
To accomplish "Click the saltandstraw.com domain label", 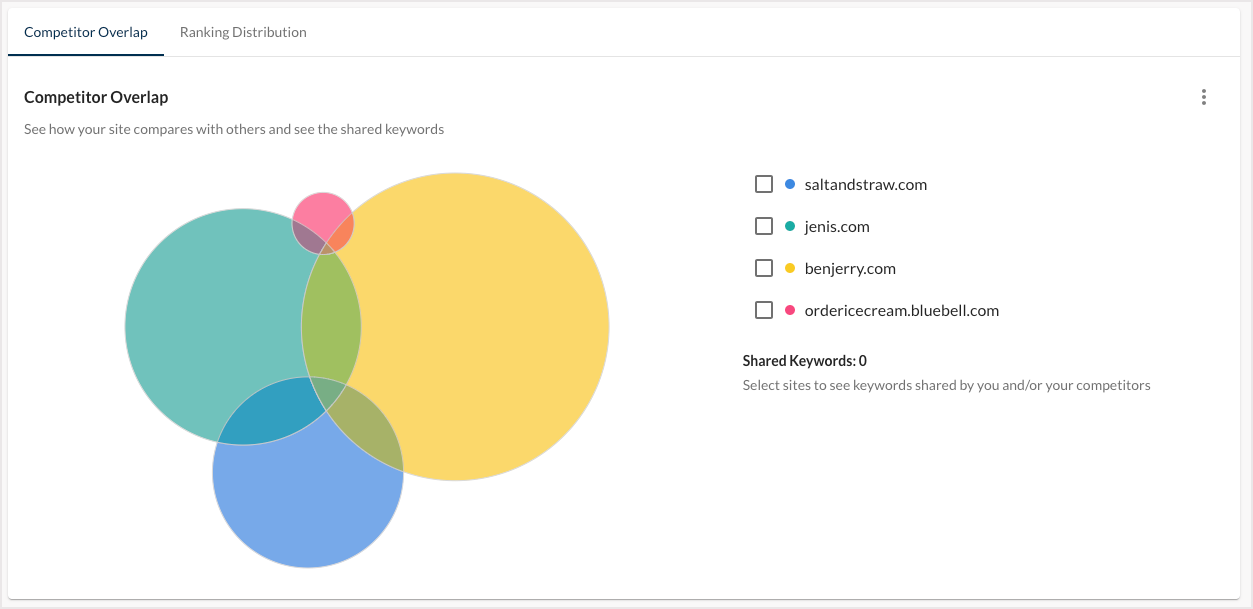I will click(866, 184).
